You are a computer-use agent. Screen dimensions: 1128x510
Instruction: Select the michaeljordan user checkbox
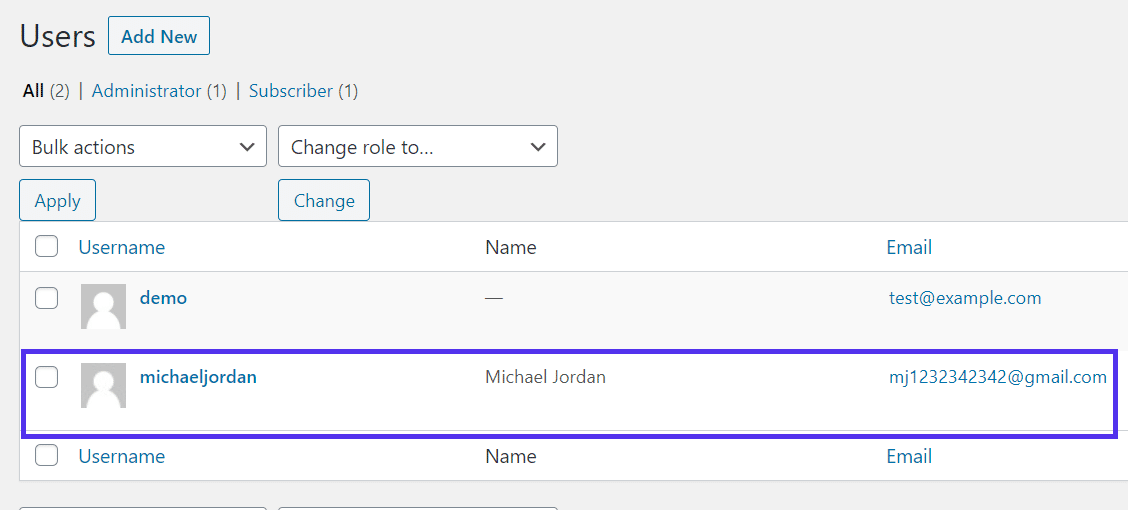47,377
